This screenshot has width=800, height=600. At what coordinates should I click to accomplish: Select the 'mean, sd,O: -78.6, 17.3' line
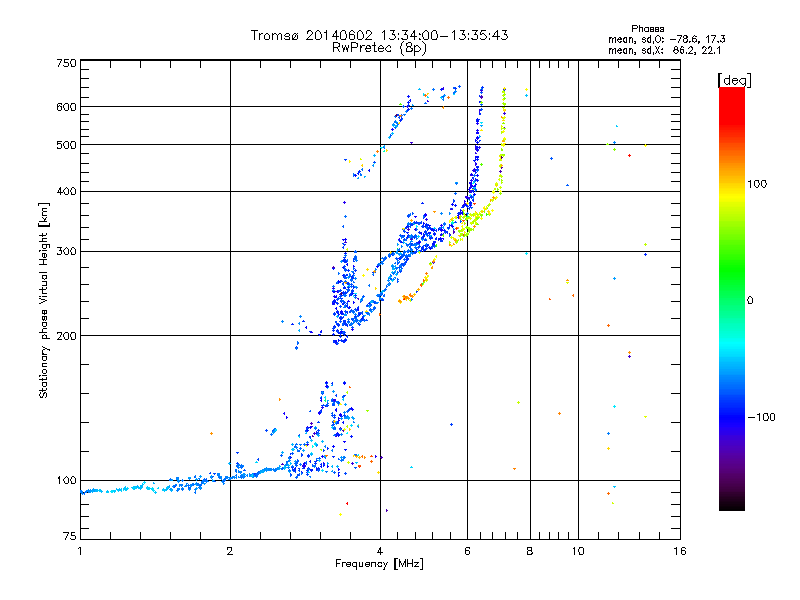point(666,39)
